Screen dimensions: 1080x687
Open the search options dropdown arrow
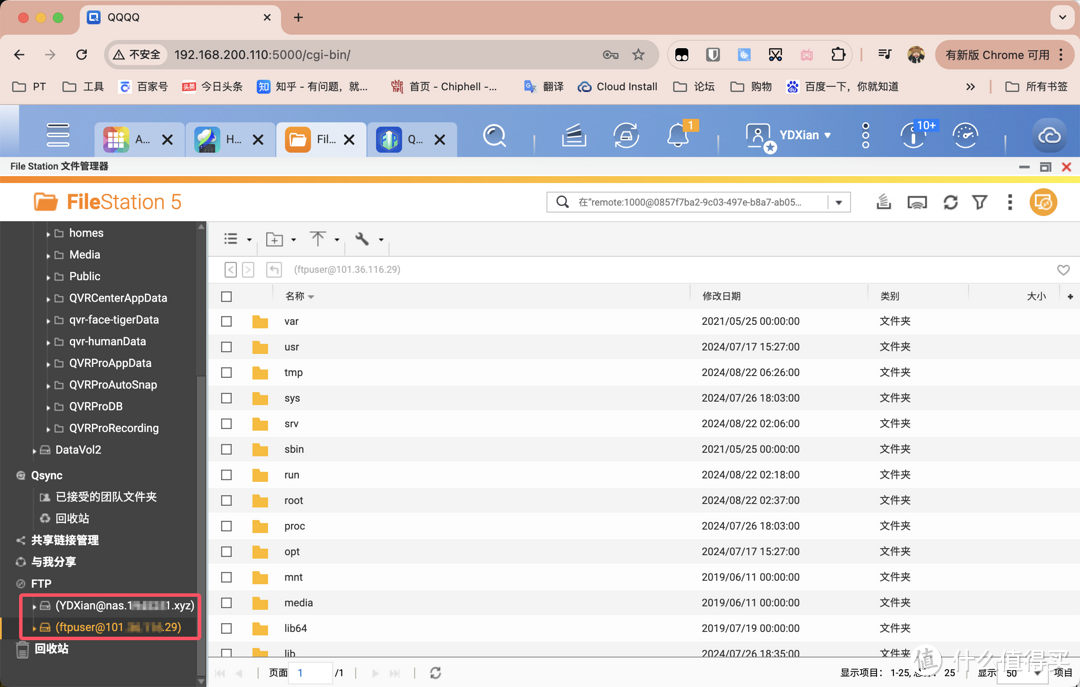tap(839, 203)
